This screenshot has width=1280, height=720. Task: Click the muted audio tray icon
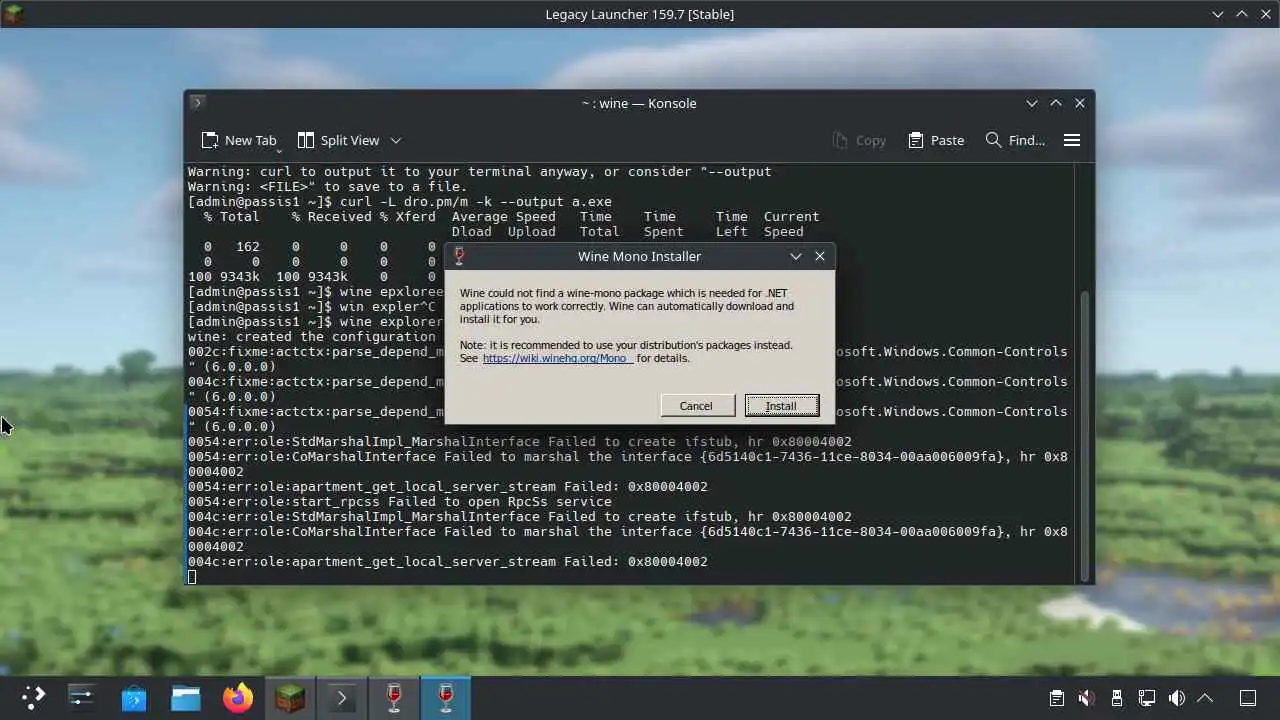coord(1087,698)
